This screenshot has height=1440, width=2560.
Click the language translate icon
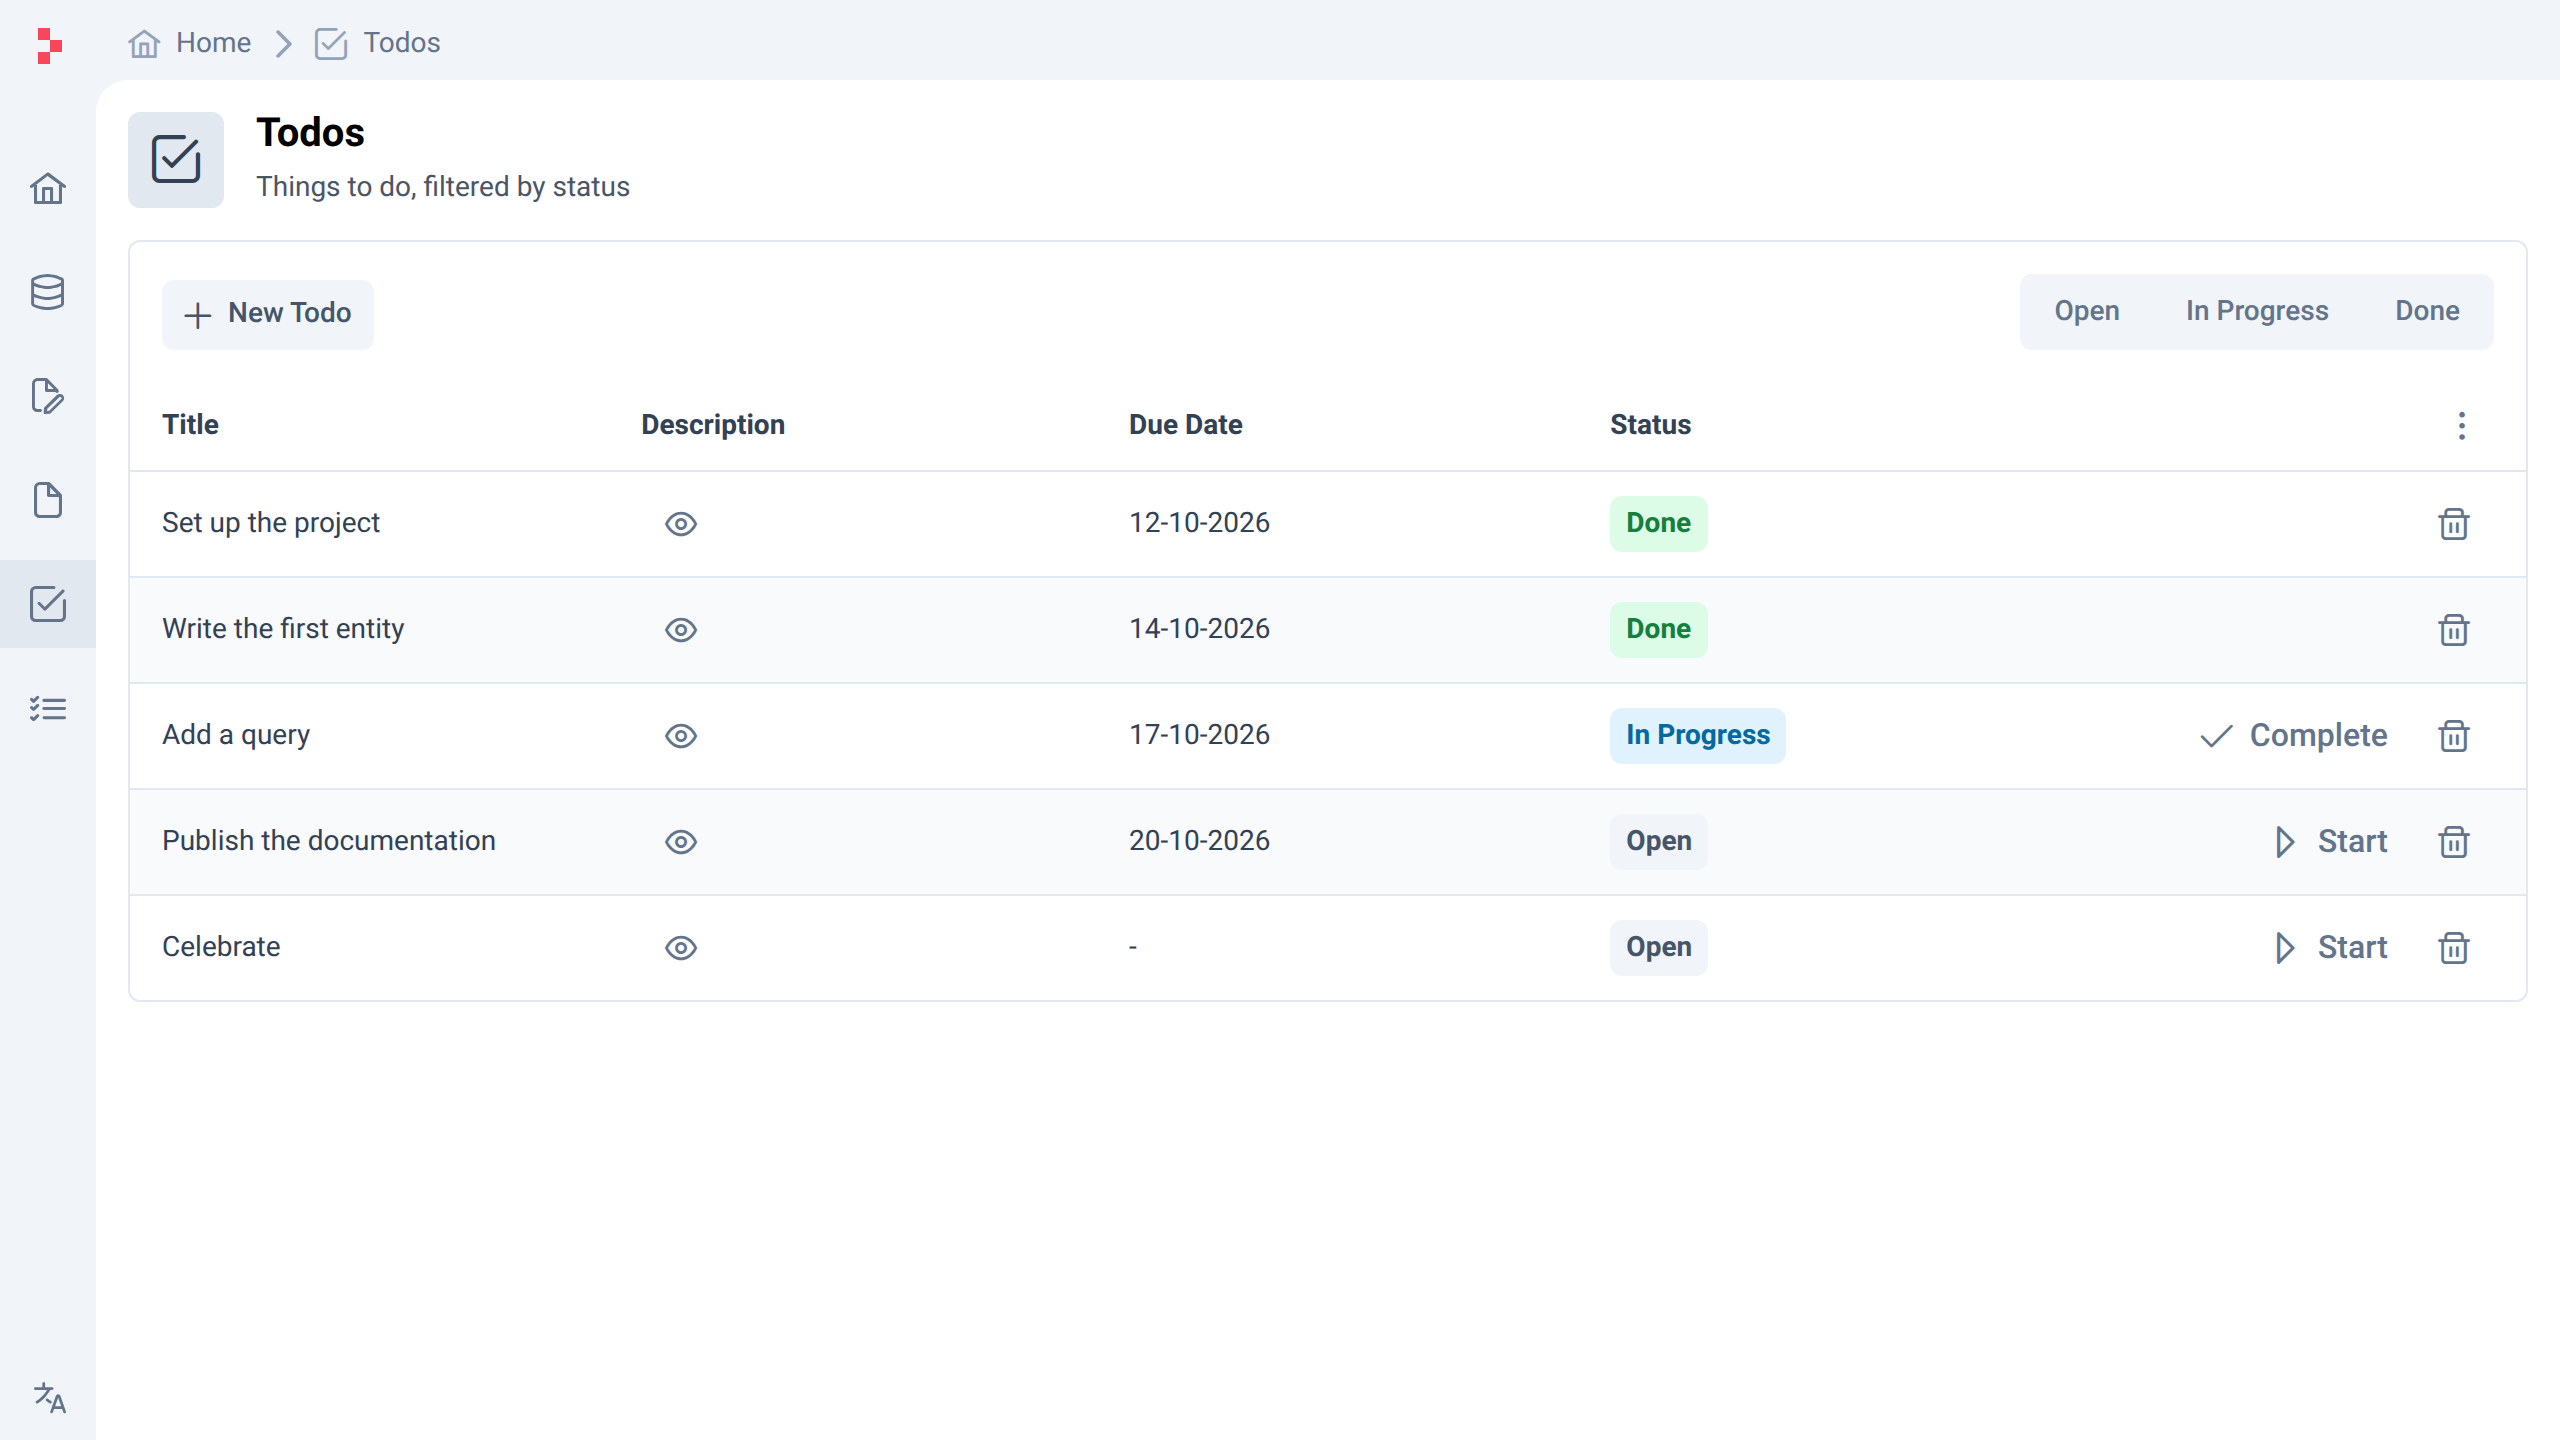49,1397
